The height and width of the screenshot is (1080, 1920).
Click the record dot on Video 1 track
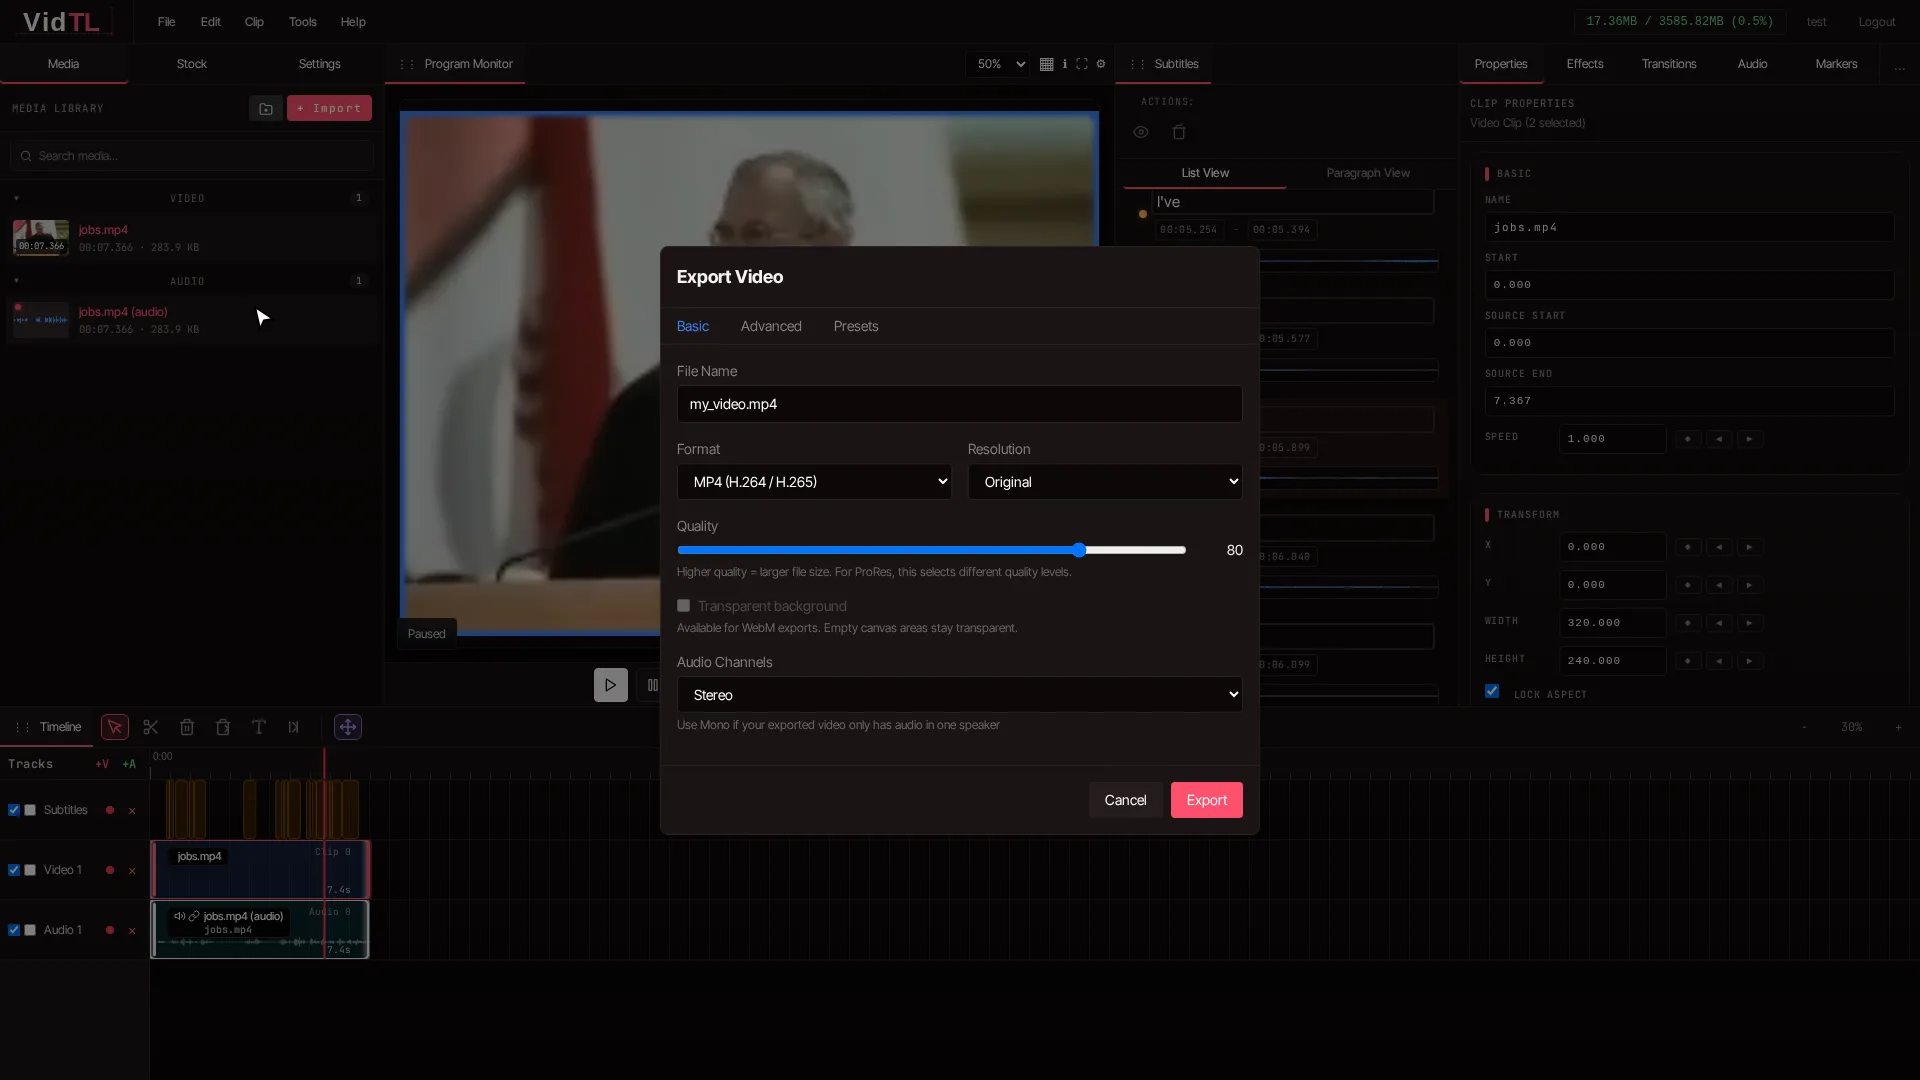(110, 870)
